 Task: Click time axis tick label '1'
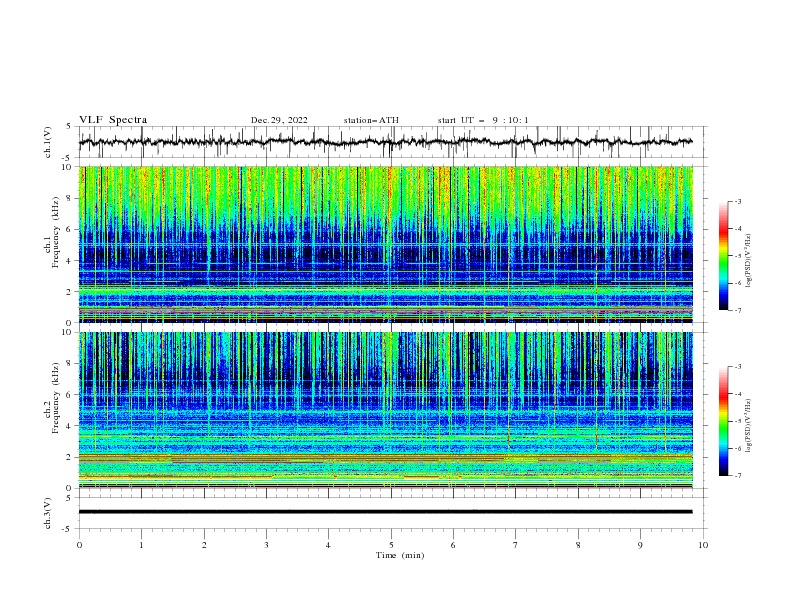point(141,545)
